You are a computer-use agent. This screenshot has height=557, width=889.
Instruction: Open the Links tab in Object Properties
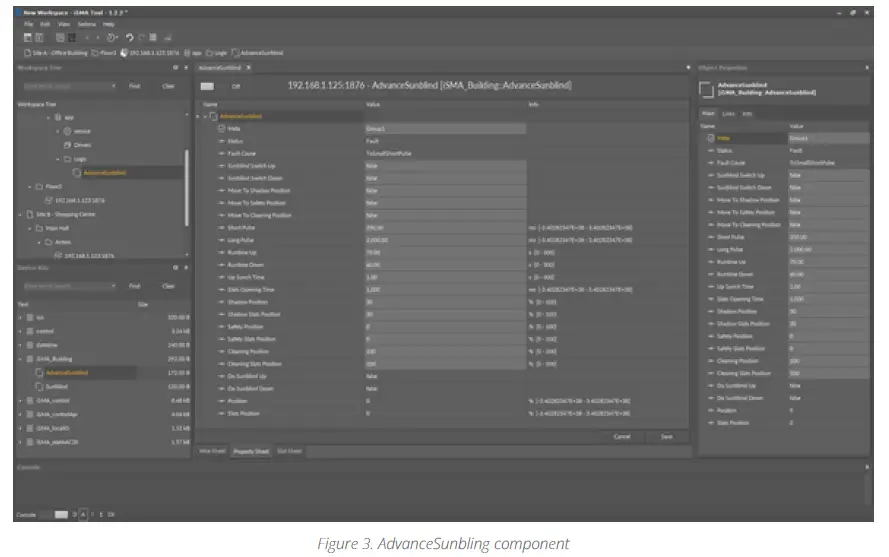(729, 114)
